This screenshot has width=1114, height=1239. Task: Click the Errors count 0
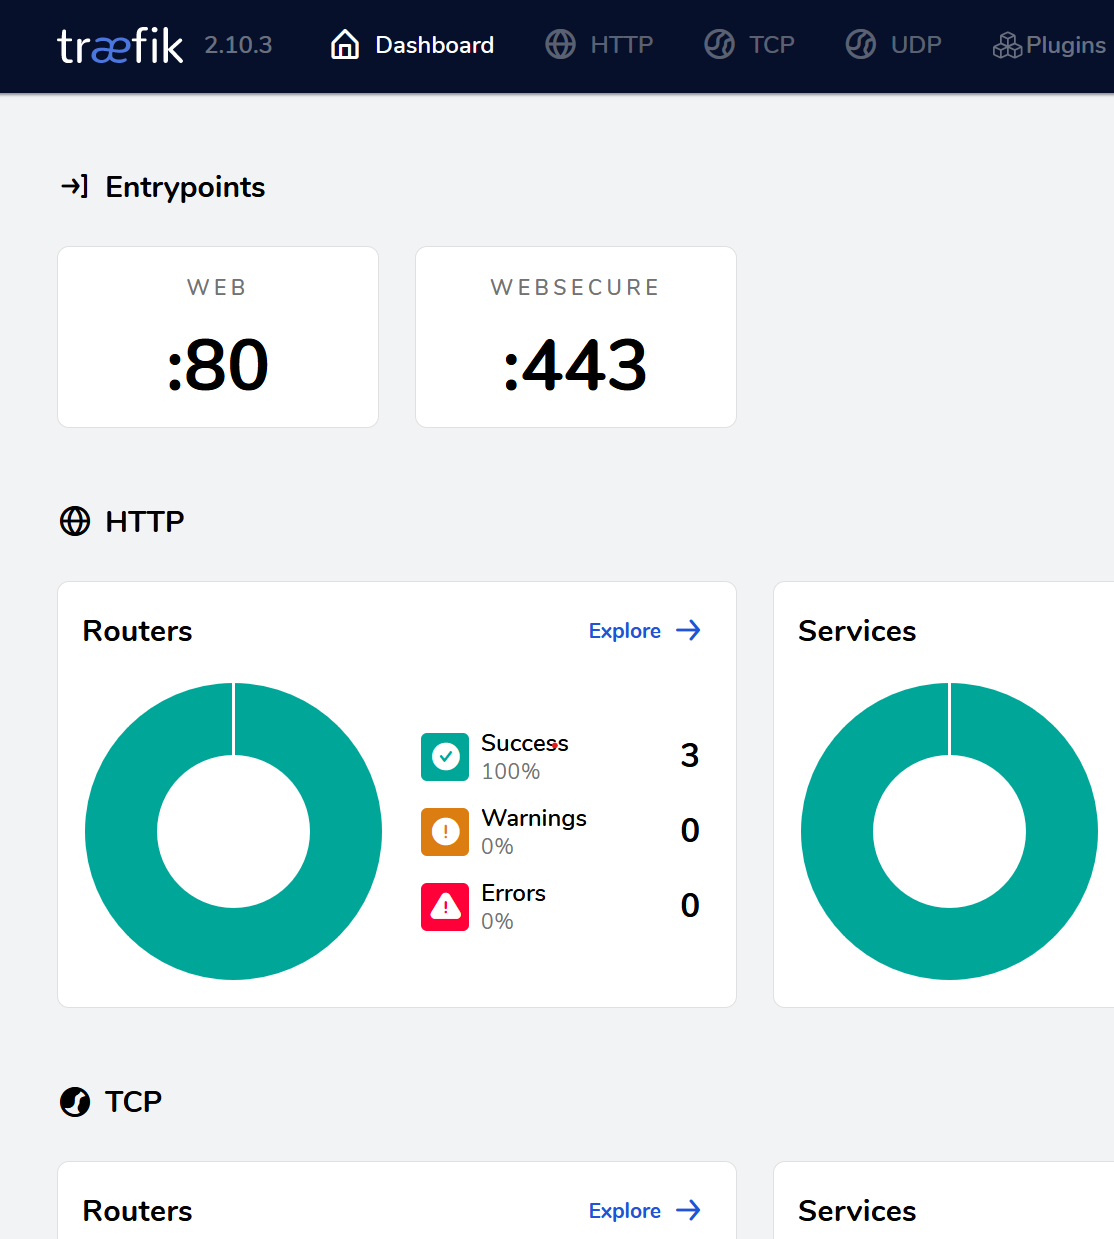point(690,905)
